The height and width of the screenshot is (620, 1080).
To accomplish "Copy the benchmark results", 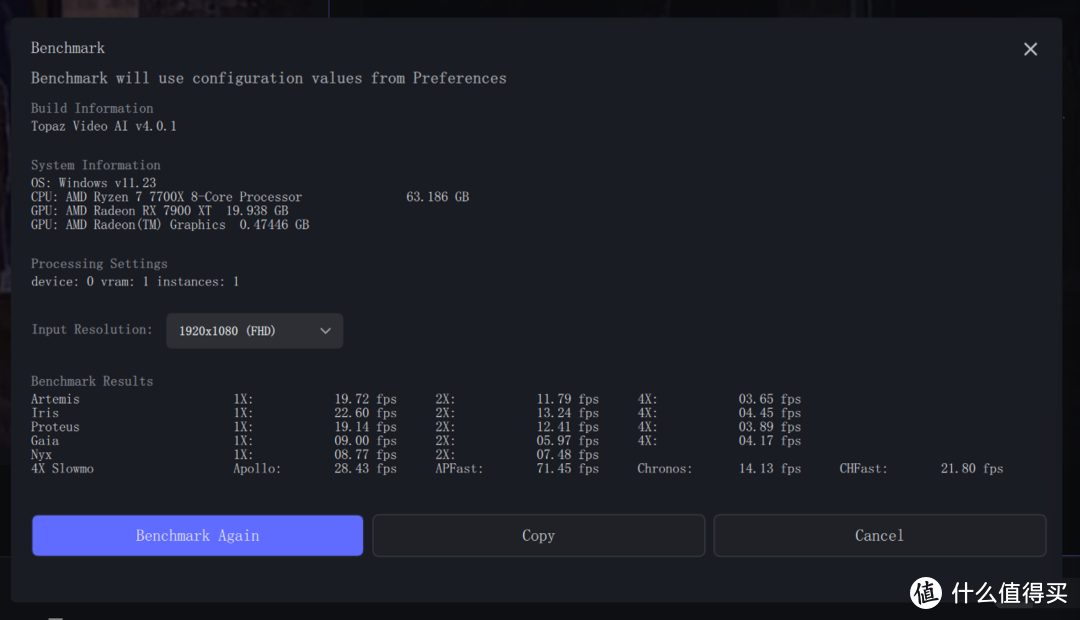I will pos(539,535).
